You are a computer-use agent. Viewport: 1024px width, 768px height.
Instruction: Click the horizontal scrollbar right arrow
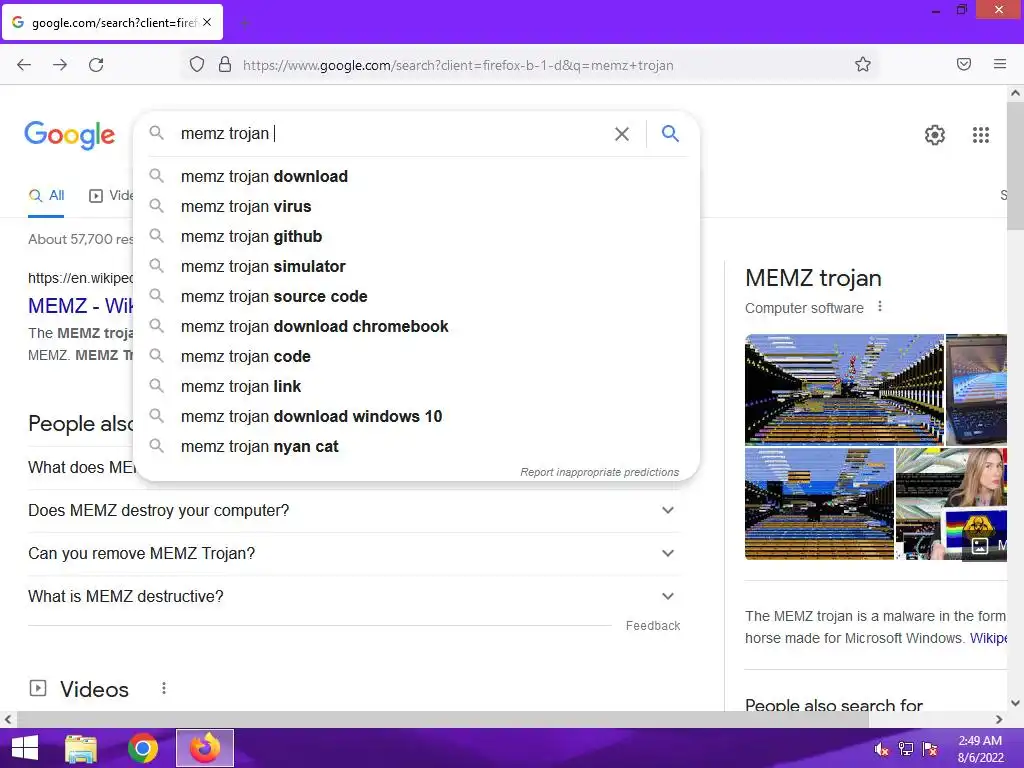999,720
